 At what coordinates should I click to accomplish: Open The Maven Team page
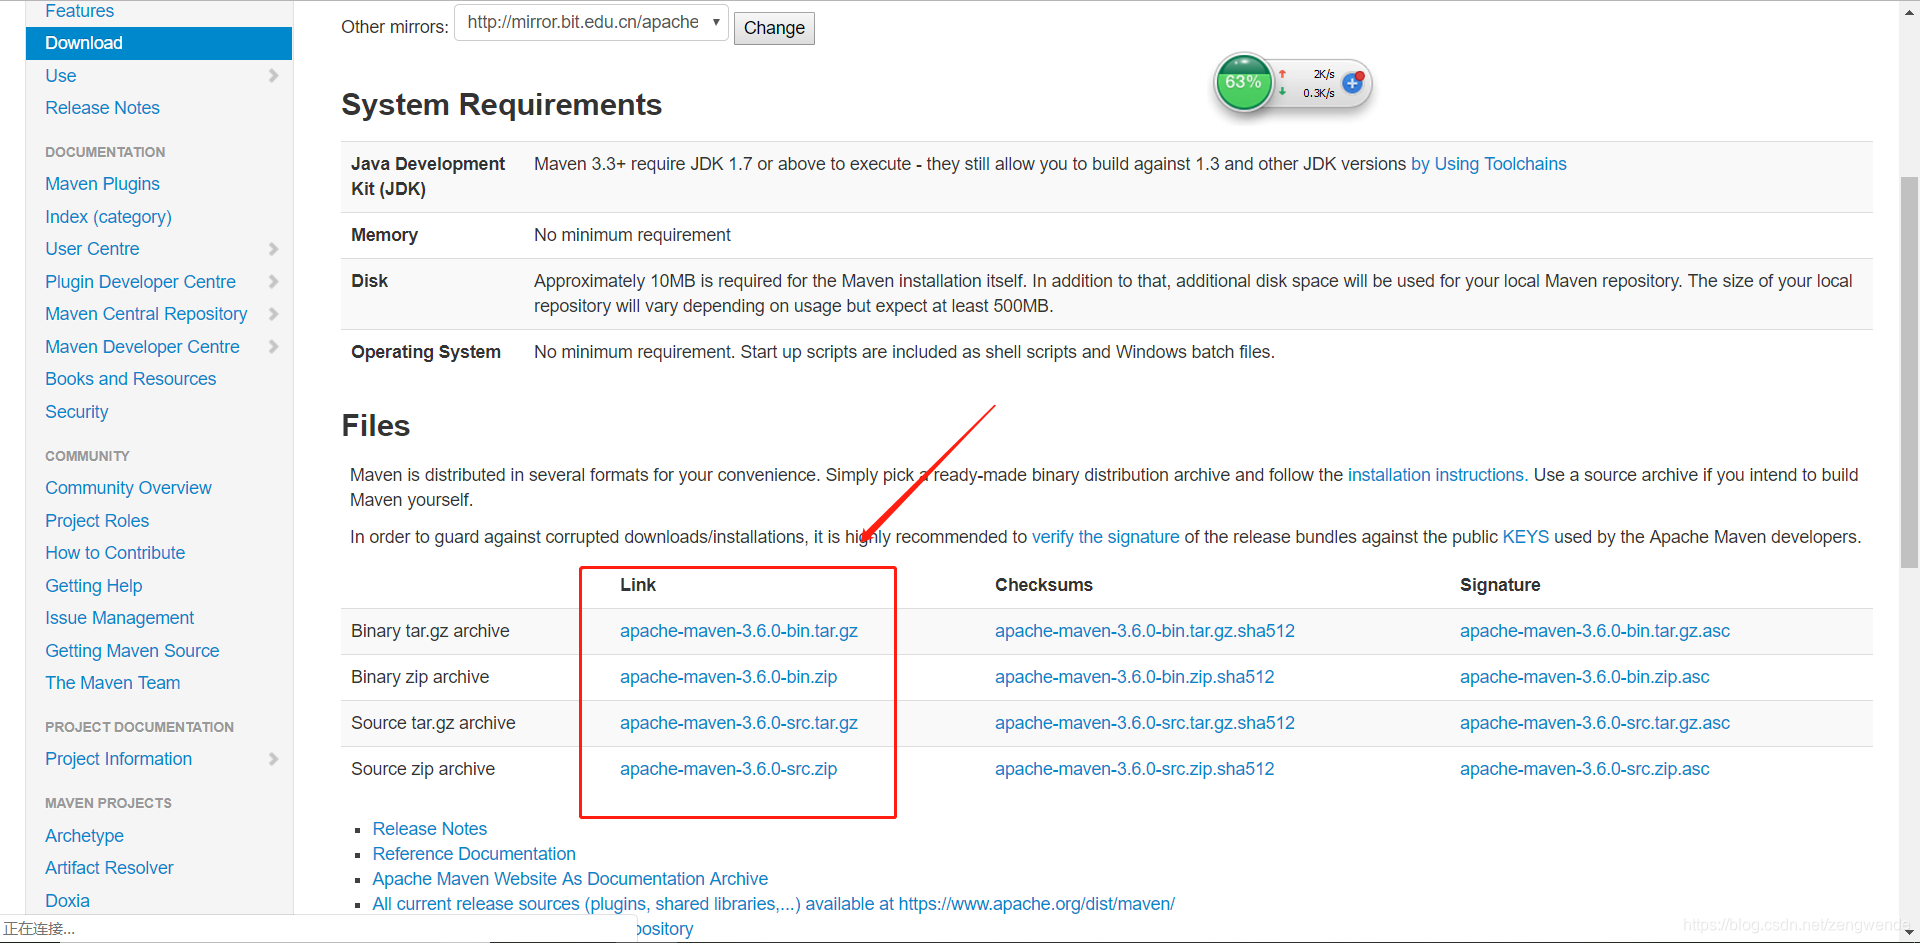coord(112,683)
